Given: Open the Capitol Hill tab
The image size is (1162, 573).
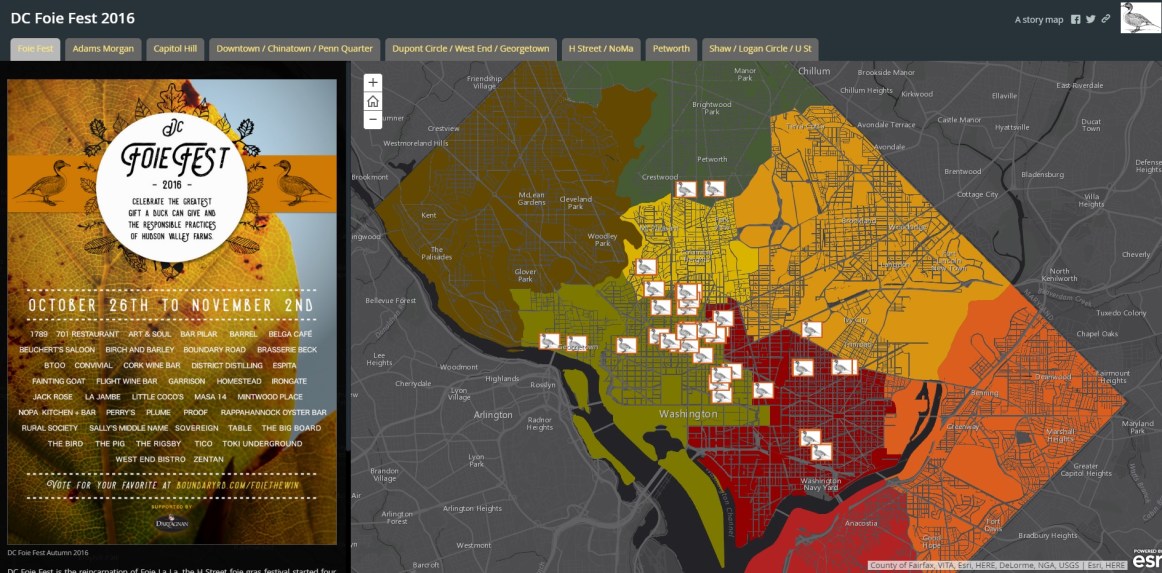Looking at the screenshot, I should pyautogui.click(x=175, y=49).
